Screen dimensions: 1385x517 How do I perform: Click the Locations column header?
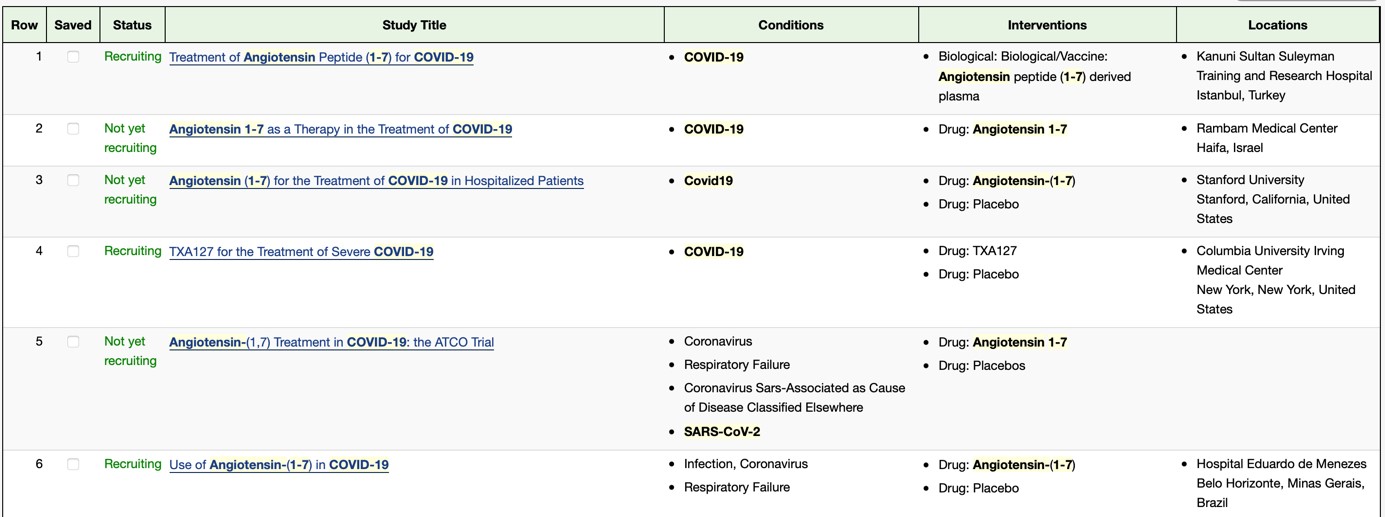[1277, 25]
